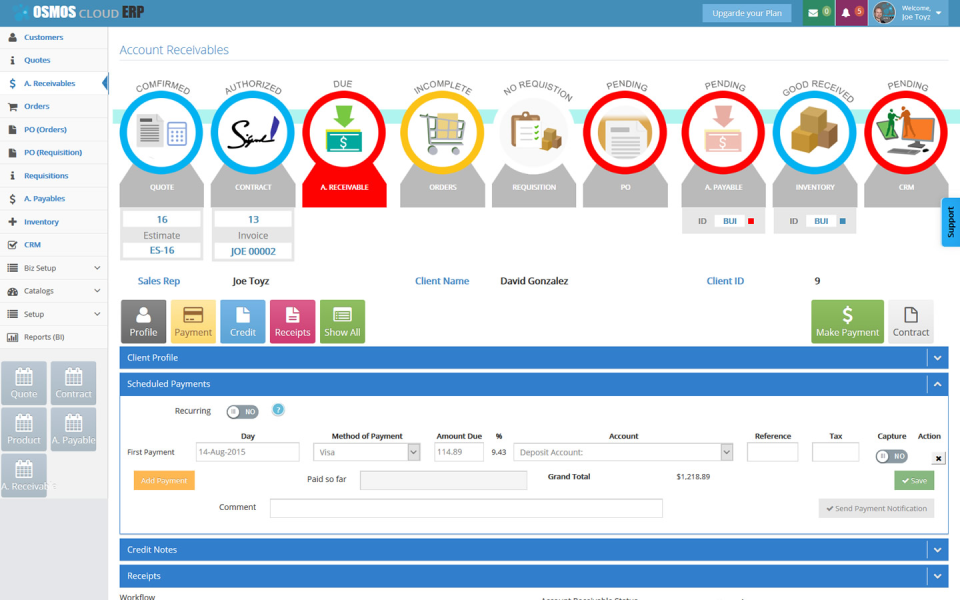Open the Requisition clipboard icon
The image size is (960, 600).
tap(535, 132)
